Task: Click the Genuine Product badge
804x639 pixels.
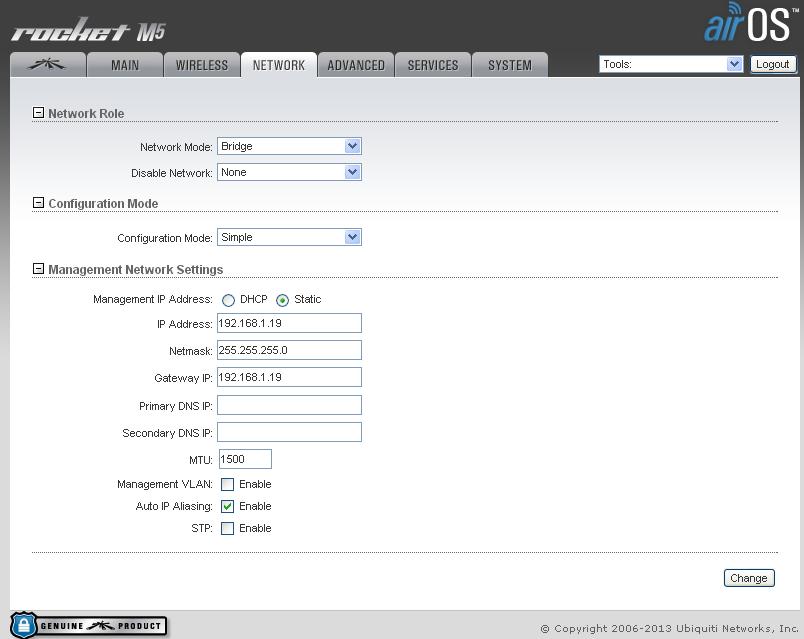Action: [x=88, y=625]
